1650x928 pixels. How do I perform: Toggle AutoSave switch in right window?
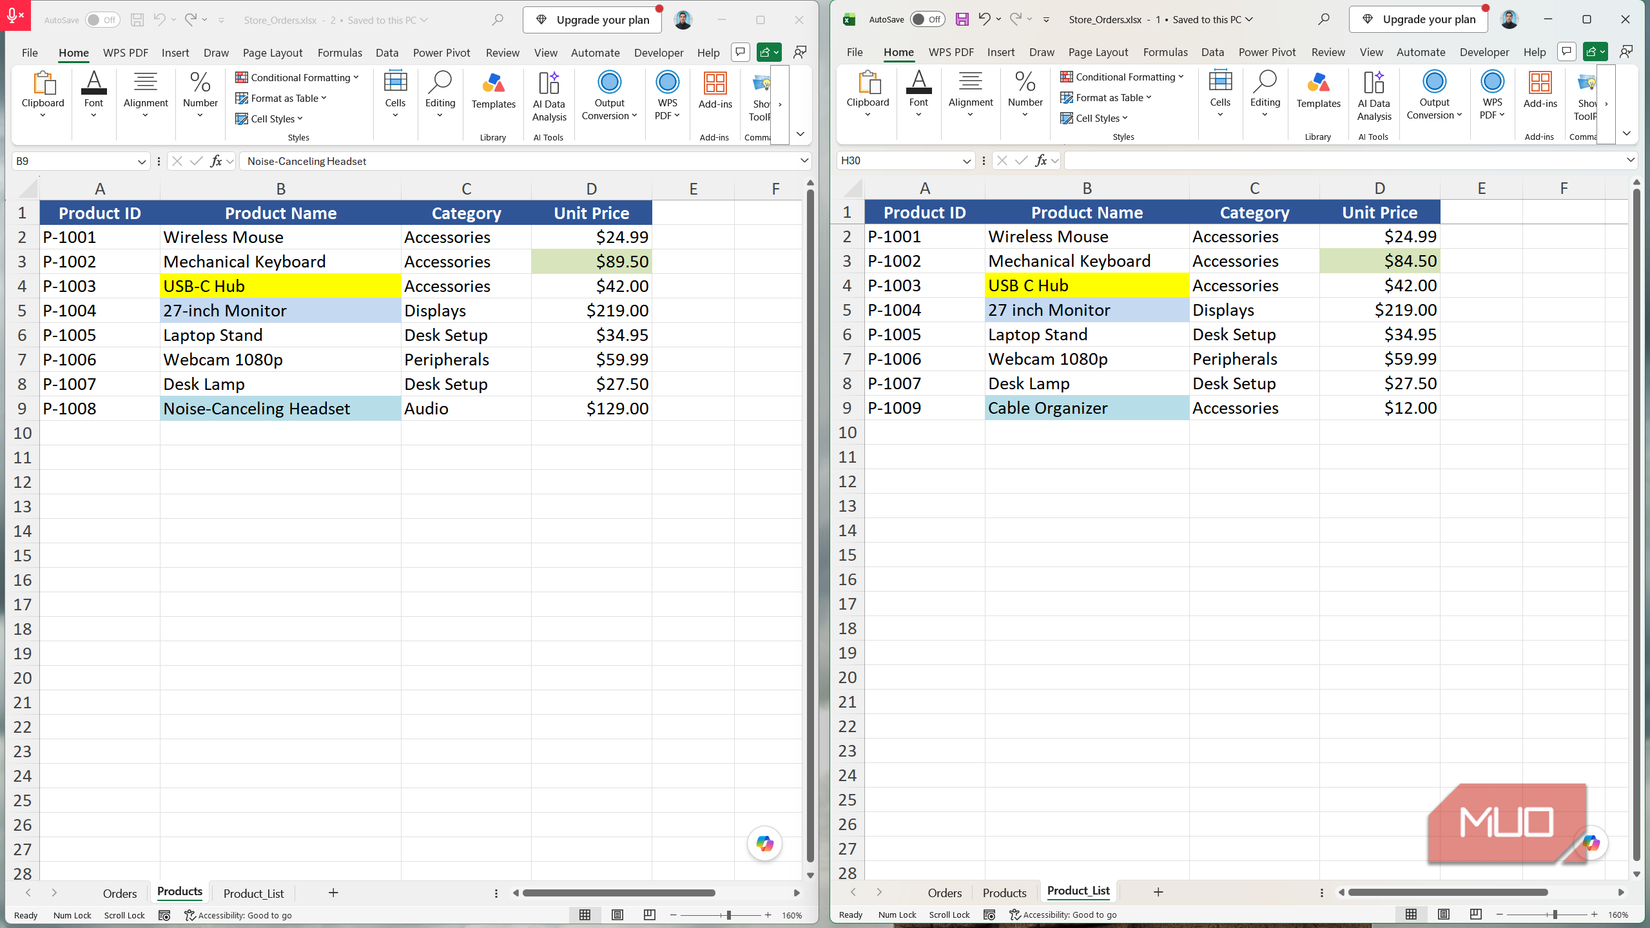[x=927, y=19]
